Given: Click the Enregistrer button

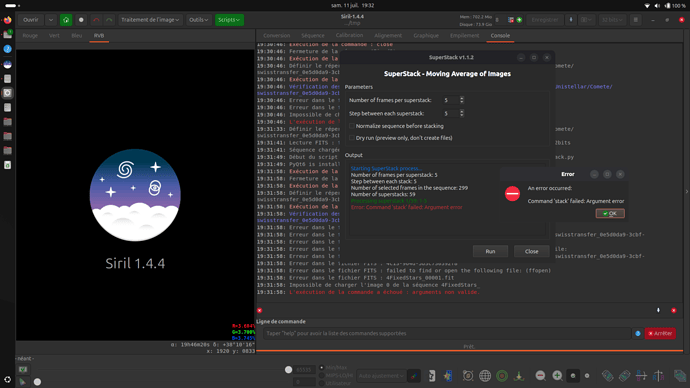Looking at the screenshot, I should (x=545, y=20).
